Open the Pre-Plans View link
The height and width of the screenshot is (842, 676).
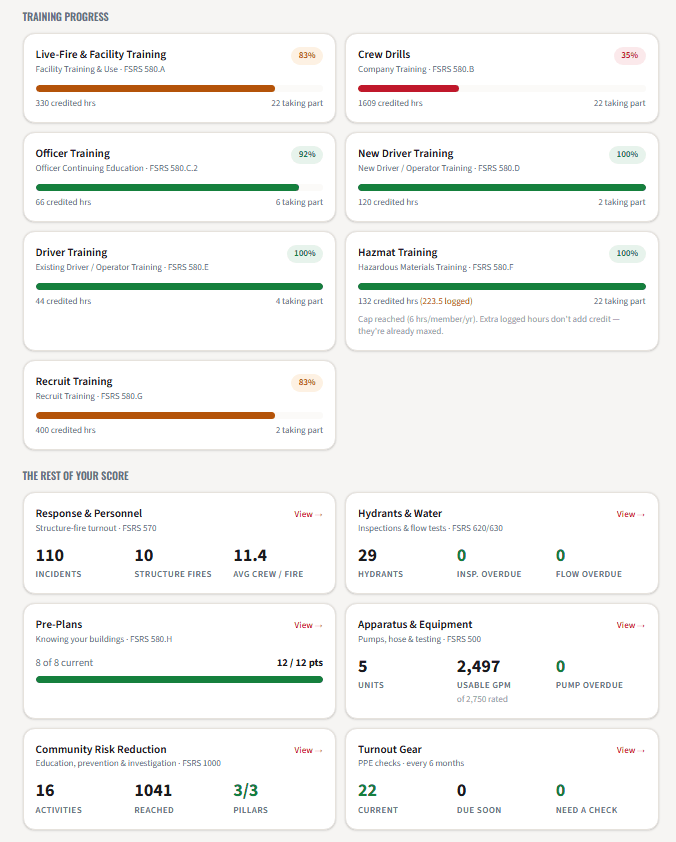pos(308,625)
